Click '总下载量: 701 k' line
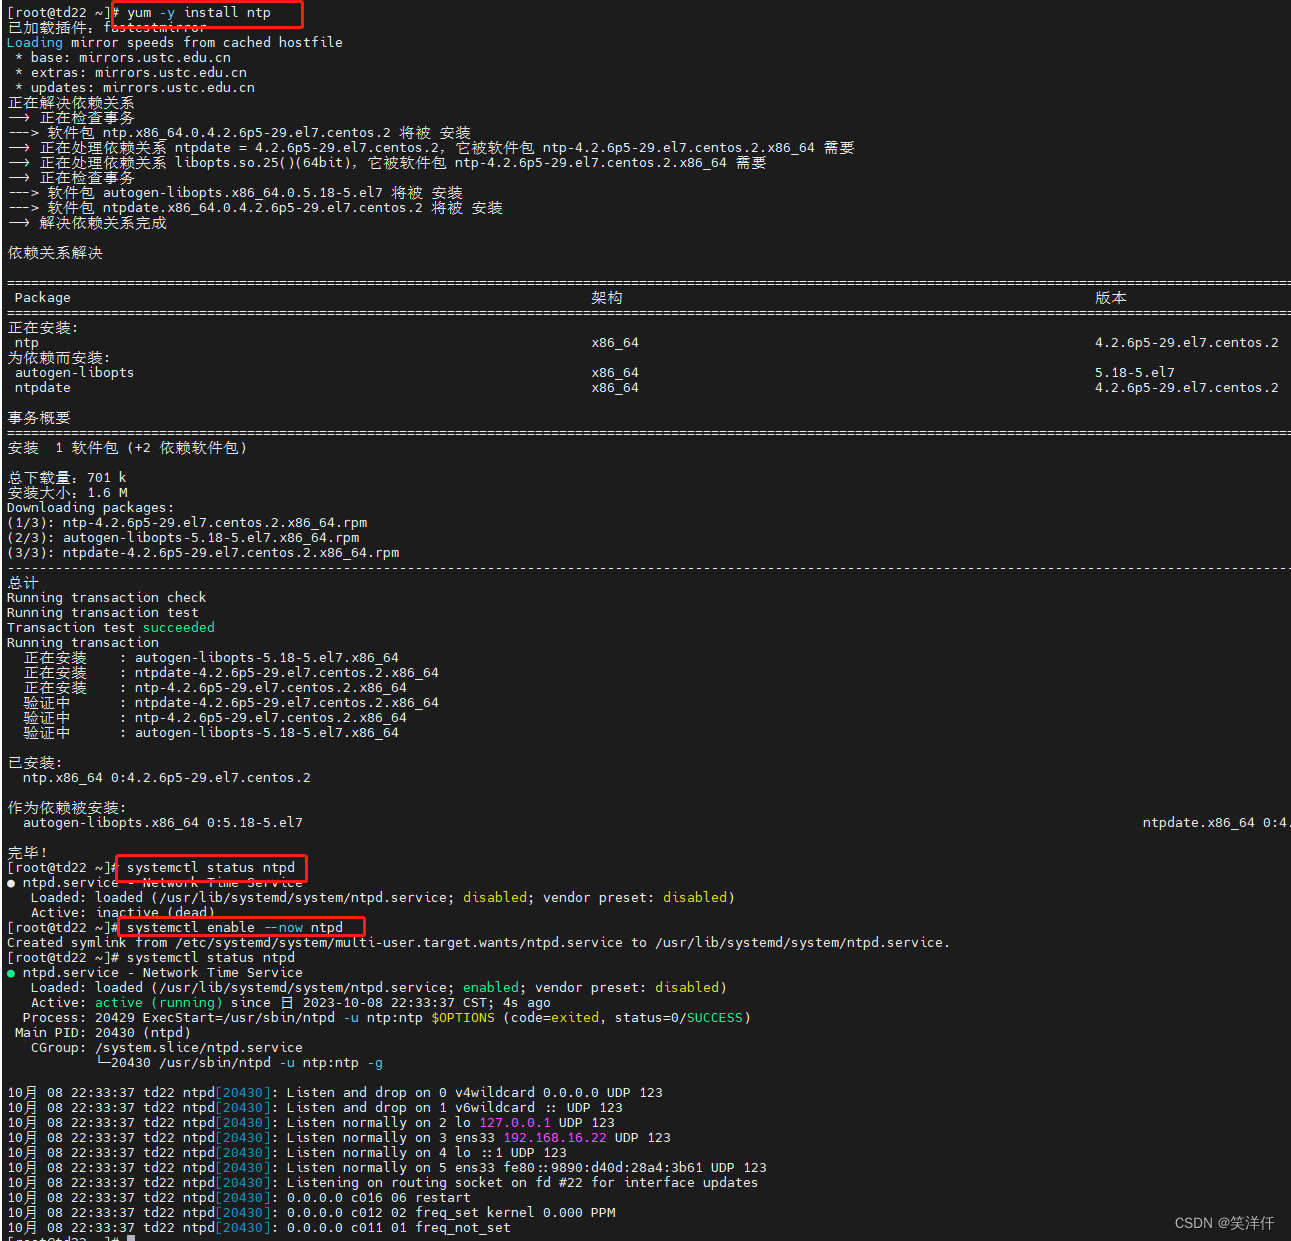Viewport: 1291px width, 1241px height. click(67, 478)
